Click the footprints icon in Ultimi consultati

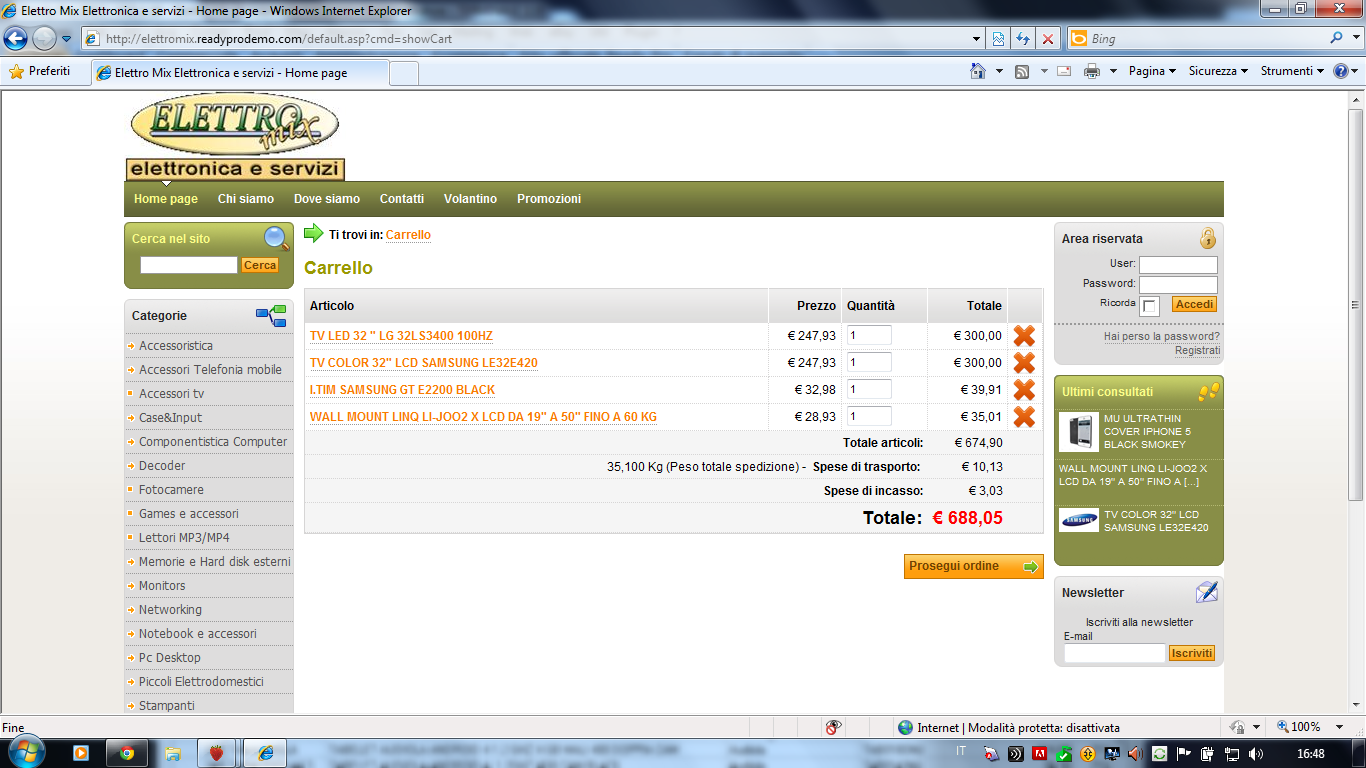click(1208, 392)
